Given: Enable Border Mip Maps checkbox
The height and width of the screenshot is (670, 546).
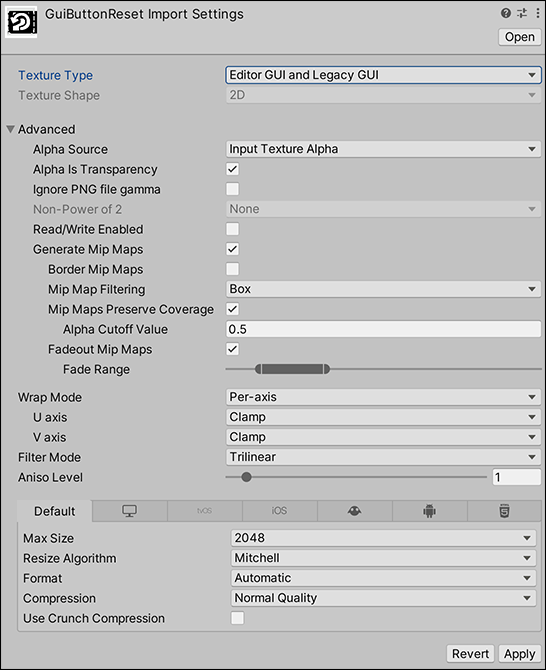Looking at the screenshot, I should coord(233,269).
